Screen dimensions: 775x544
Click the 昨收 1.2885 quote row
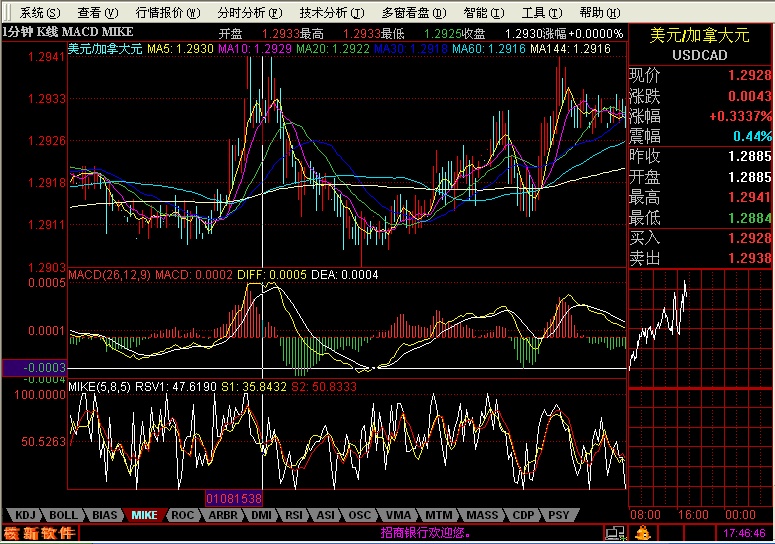tap(700, 156)
